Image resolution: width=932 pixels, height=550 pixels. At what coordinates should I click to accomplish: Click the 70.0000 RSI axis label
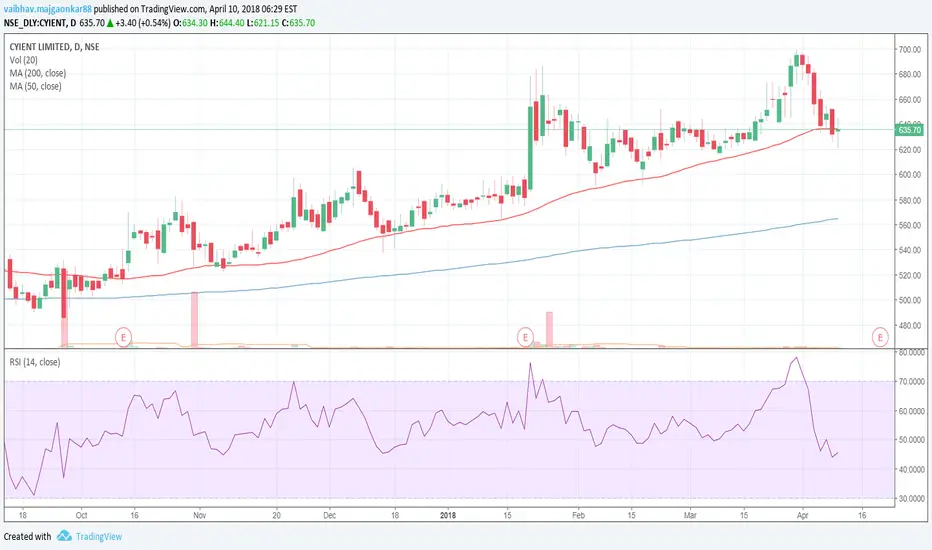pos(911,382)
